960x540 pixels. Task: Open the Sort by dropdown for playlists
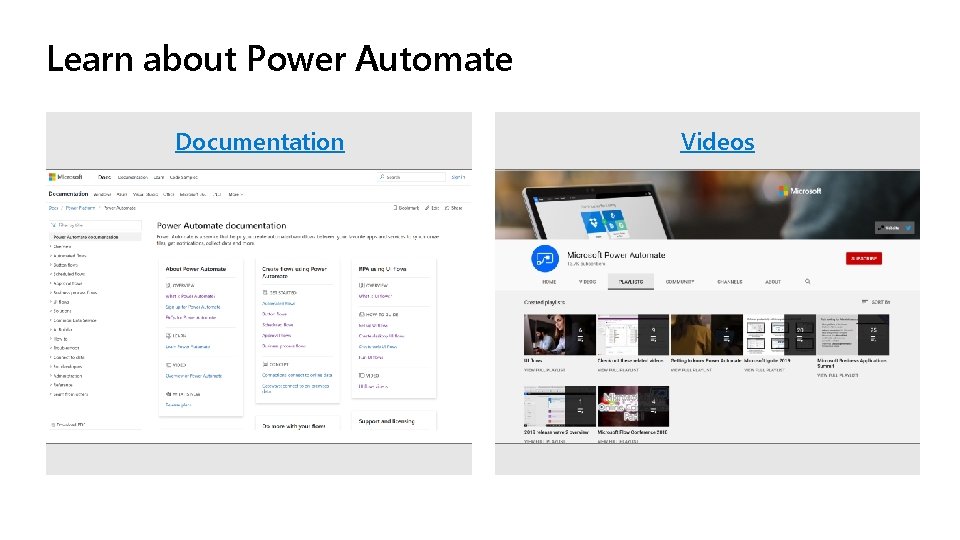pyautogui.click(x=876, y=302)
